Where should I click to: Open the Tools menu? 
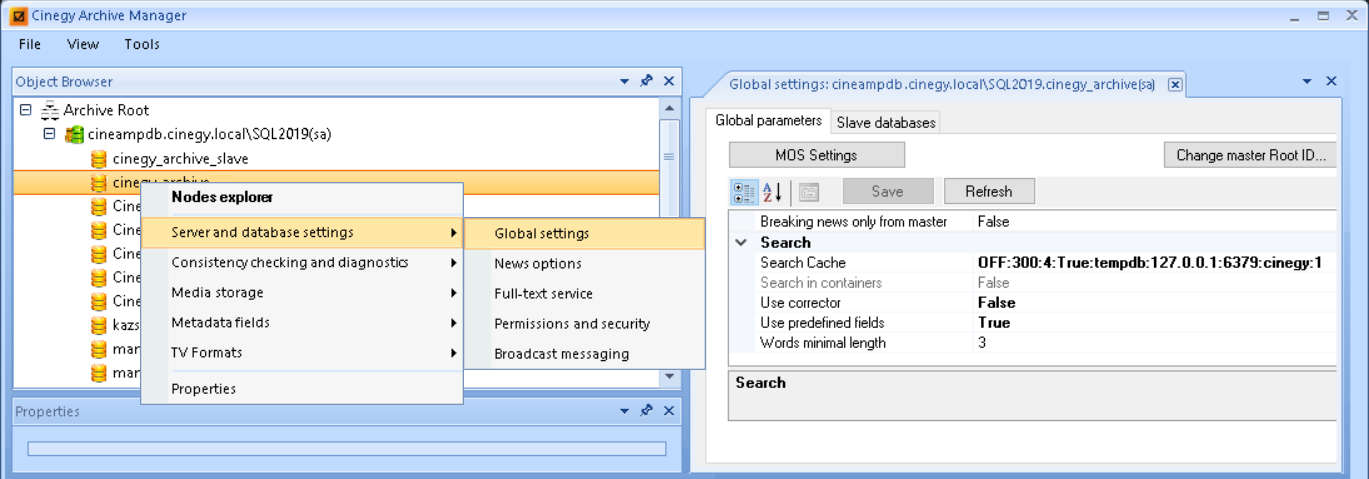(x=142, y=44)
